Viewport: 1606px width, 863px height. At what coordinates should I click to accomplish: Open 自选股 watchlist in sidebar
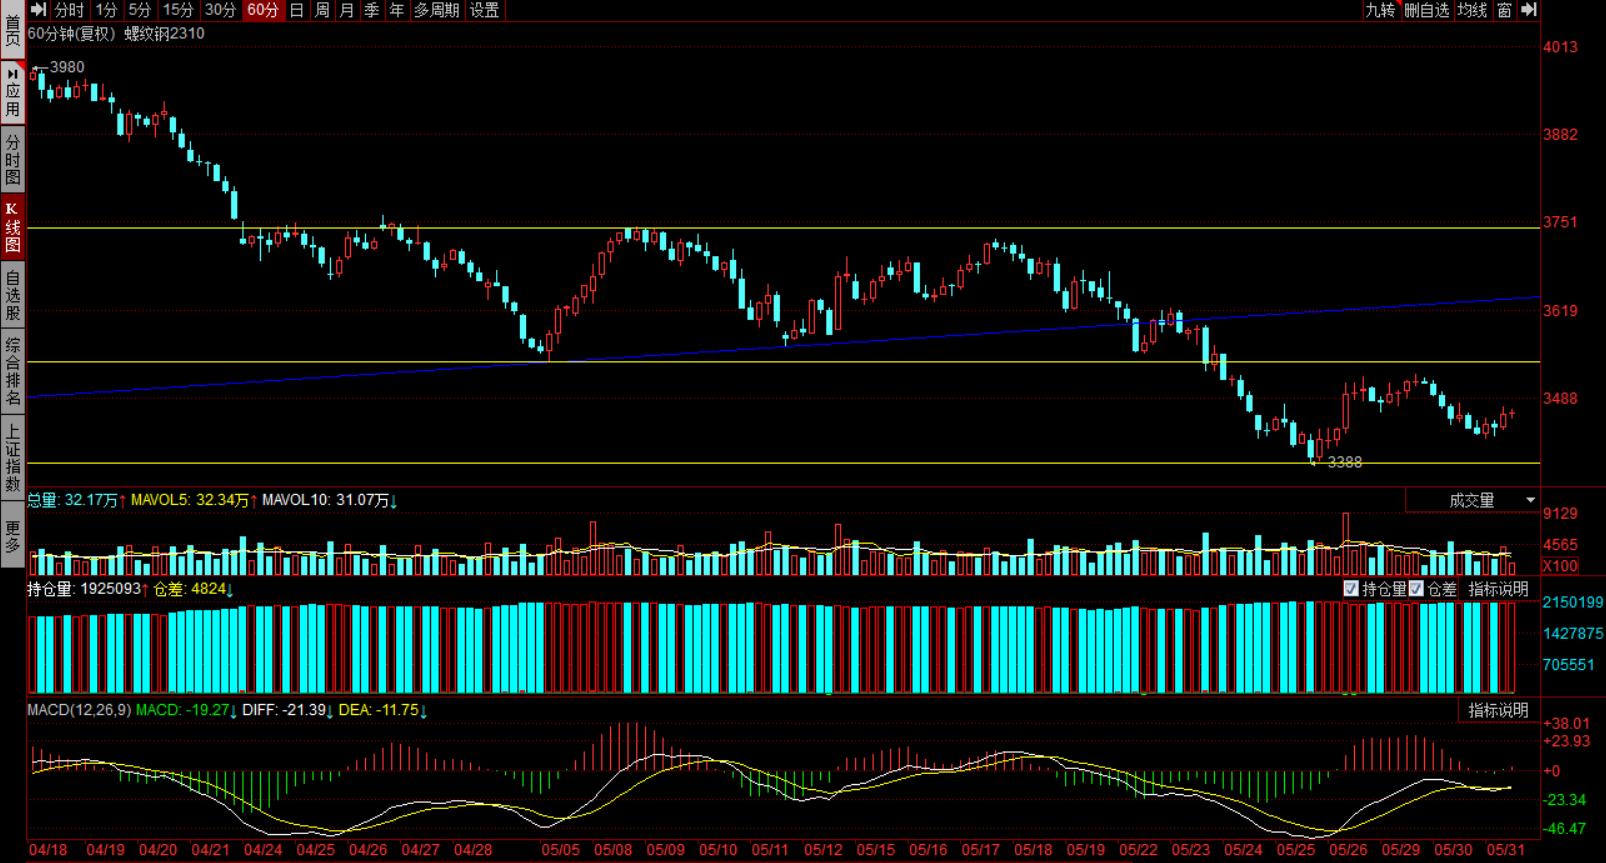[x=12, y=295]
